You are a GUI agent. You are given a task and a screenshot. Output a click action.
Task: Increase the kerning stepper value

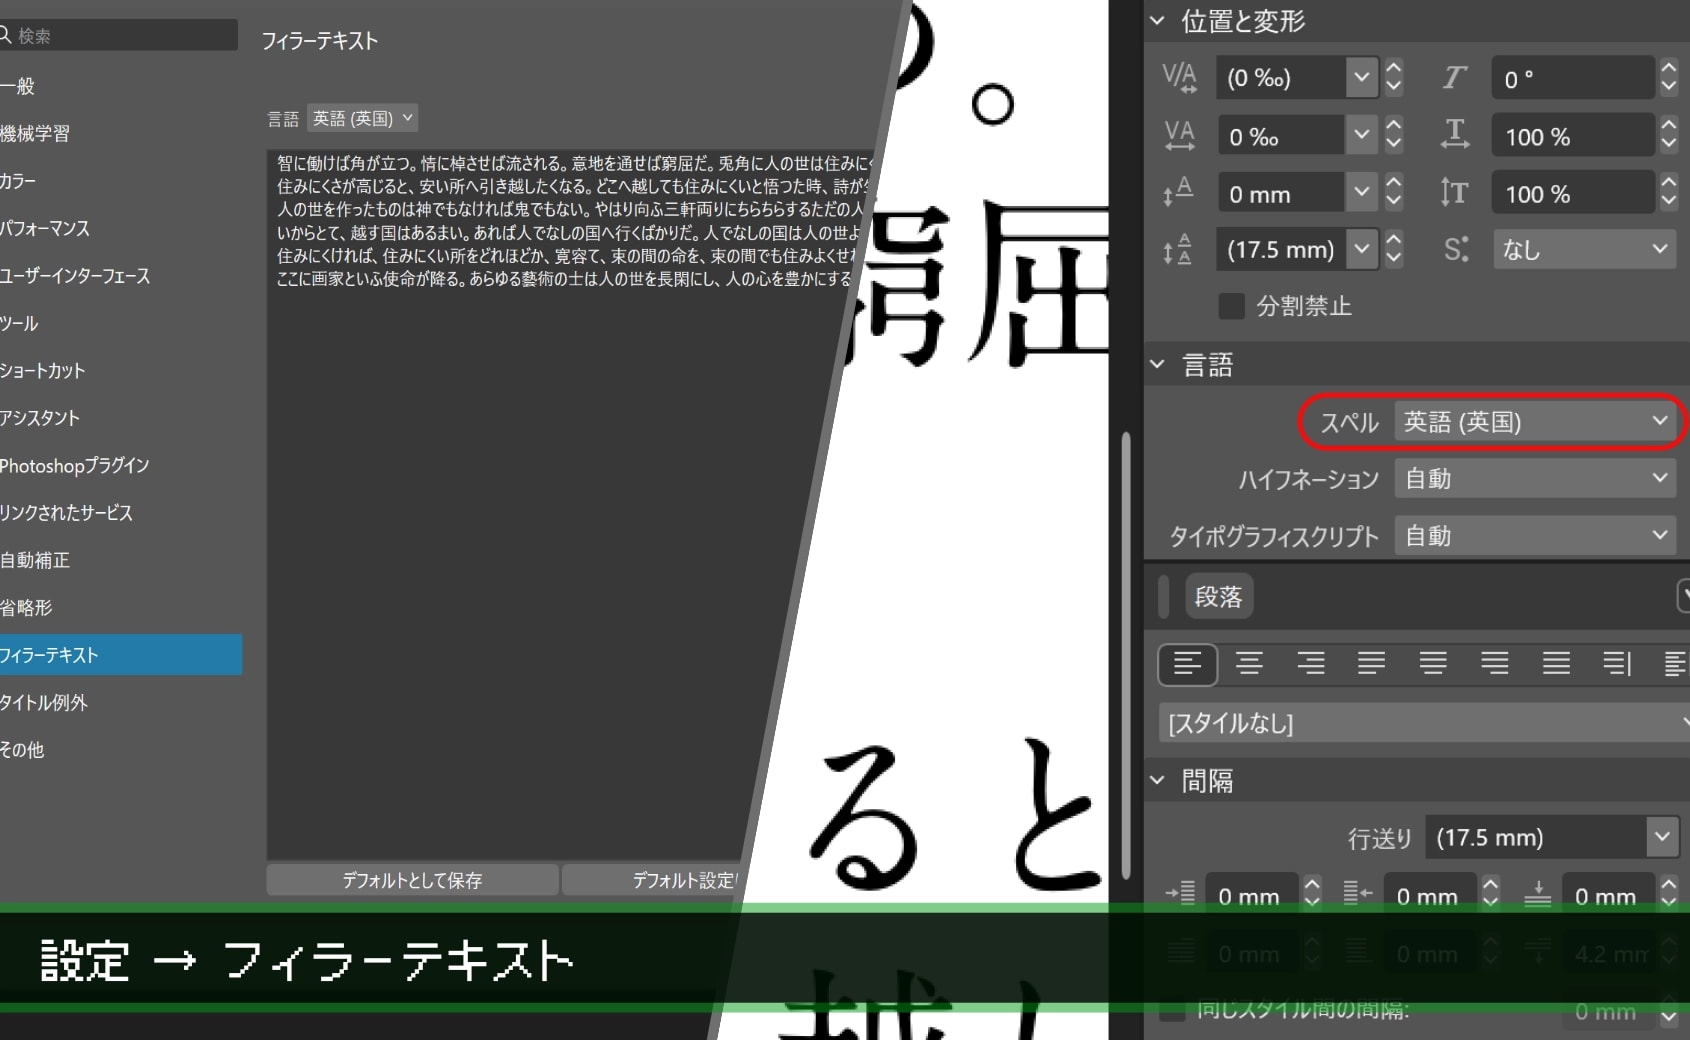click(1393, 68)
